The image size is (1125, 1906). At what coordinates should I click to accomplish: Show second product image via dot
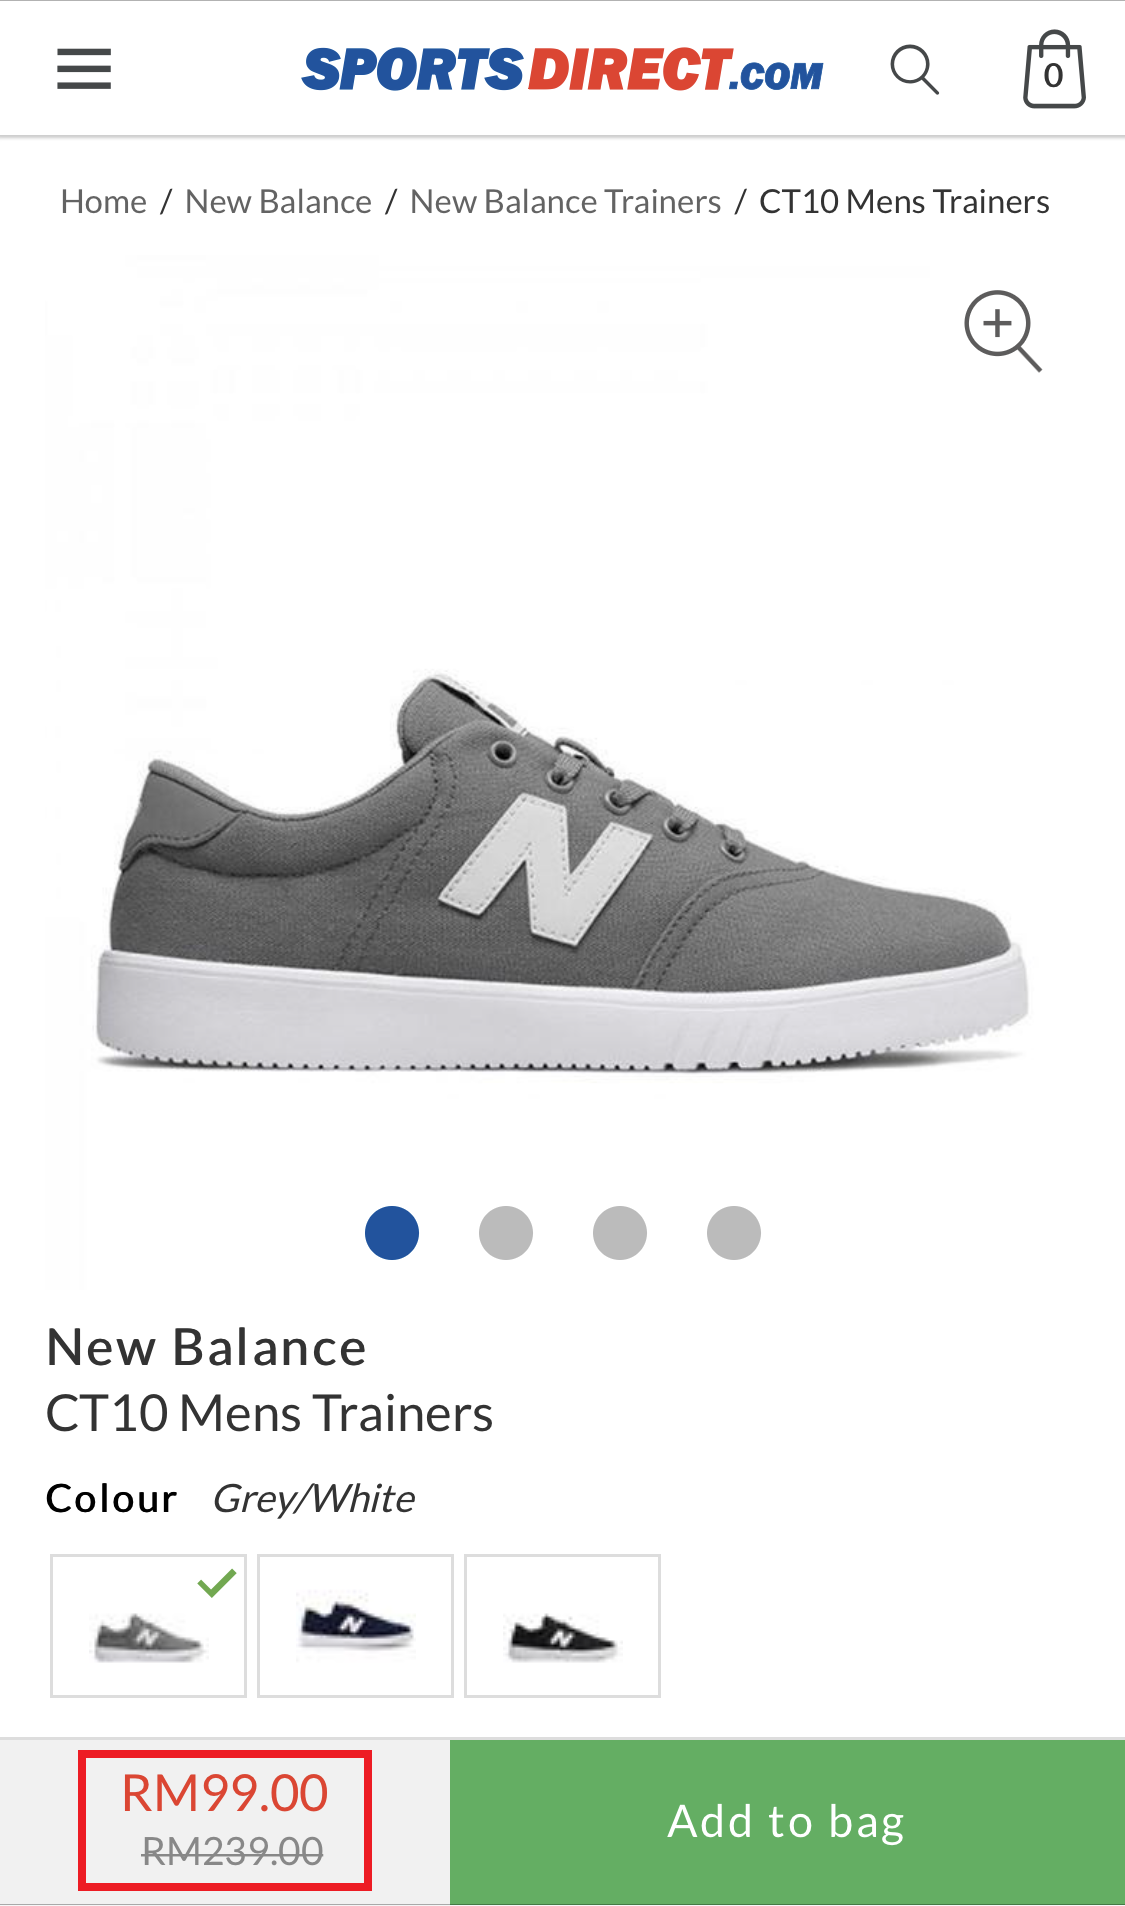(x=506, y=1233)
